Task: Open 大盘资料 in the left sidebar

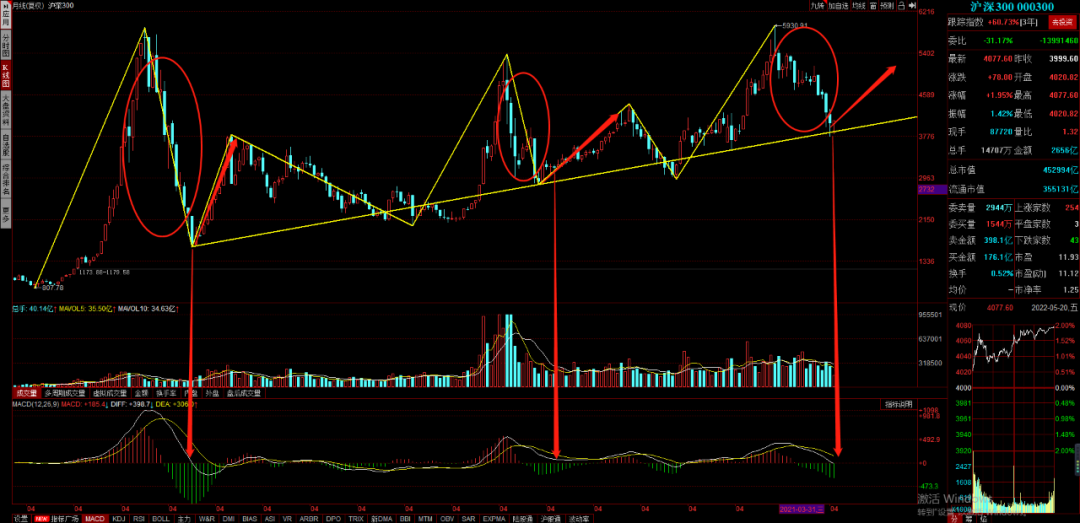Action: pyautogui.click(x=6, y=112)
